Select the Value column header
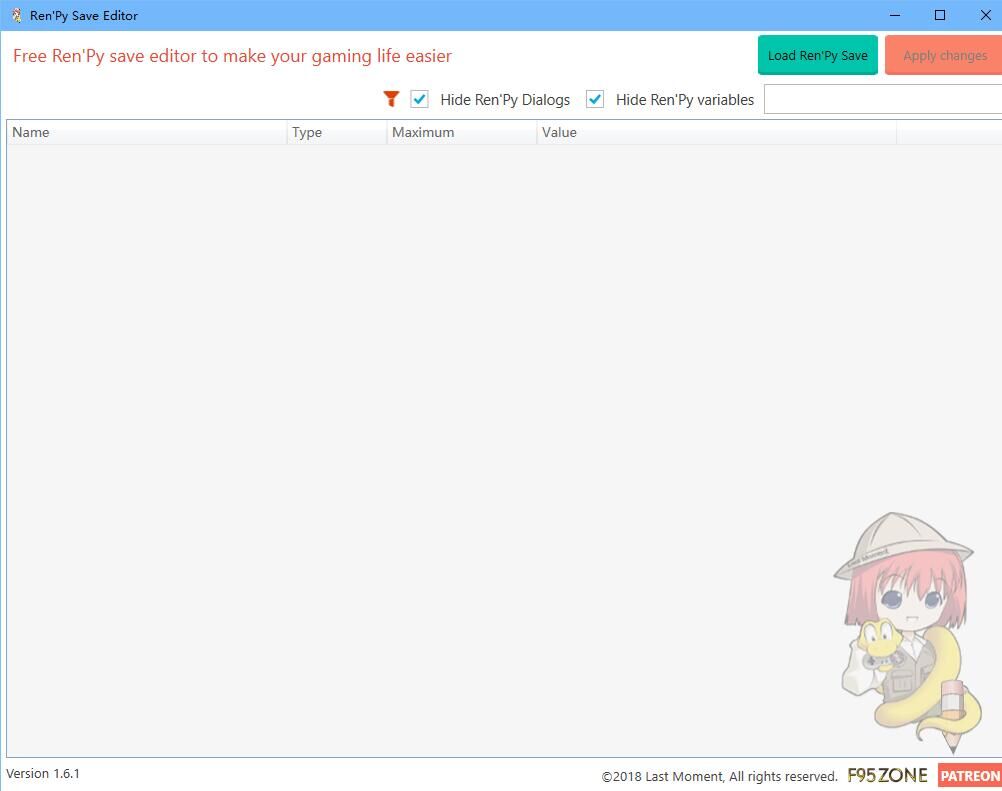 [715, 132]
